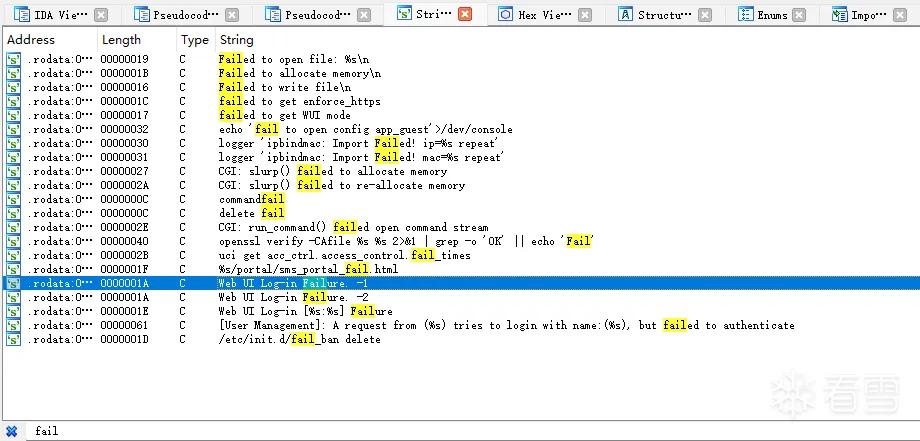Select 'delete fail' string row
Image resolution: width=920 pixels, height=441 pixels.
click(x=460, y=213)
